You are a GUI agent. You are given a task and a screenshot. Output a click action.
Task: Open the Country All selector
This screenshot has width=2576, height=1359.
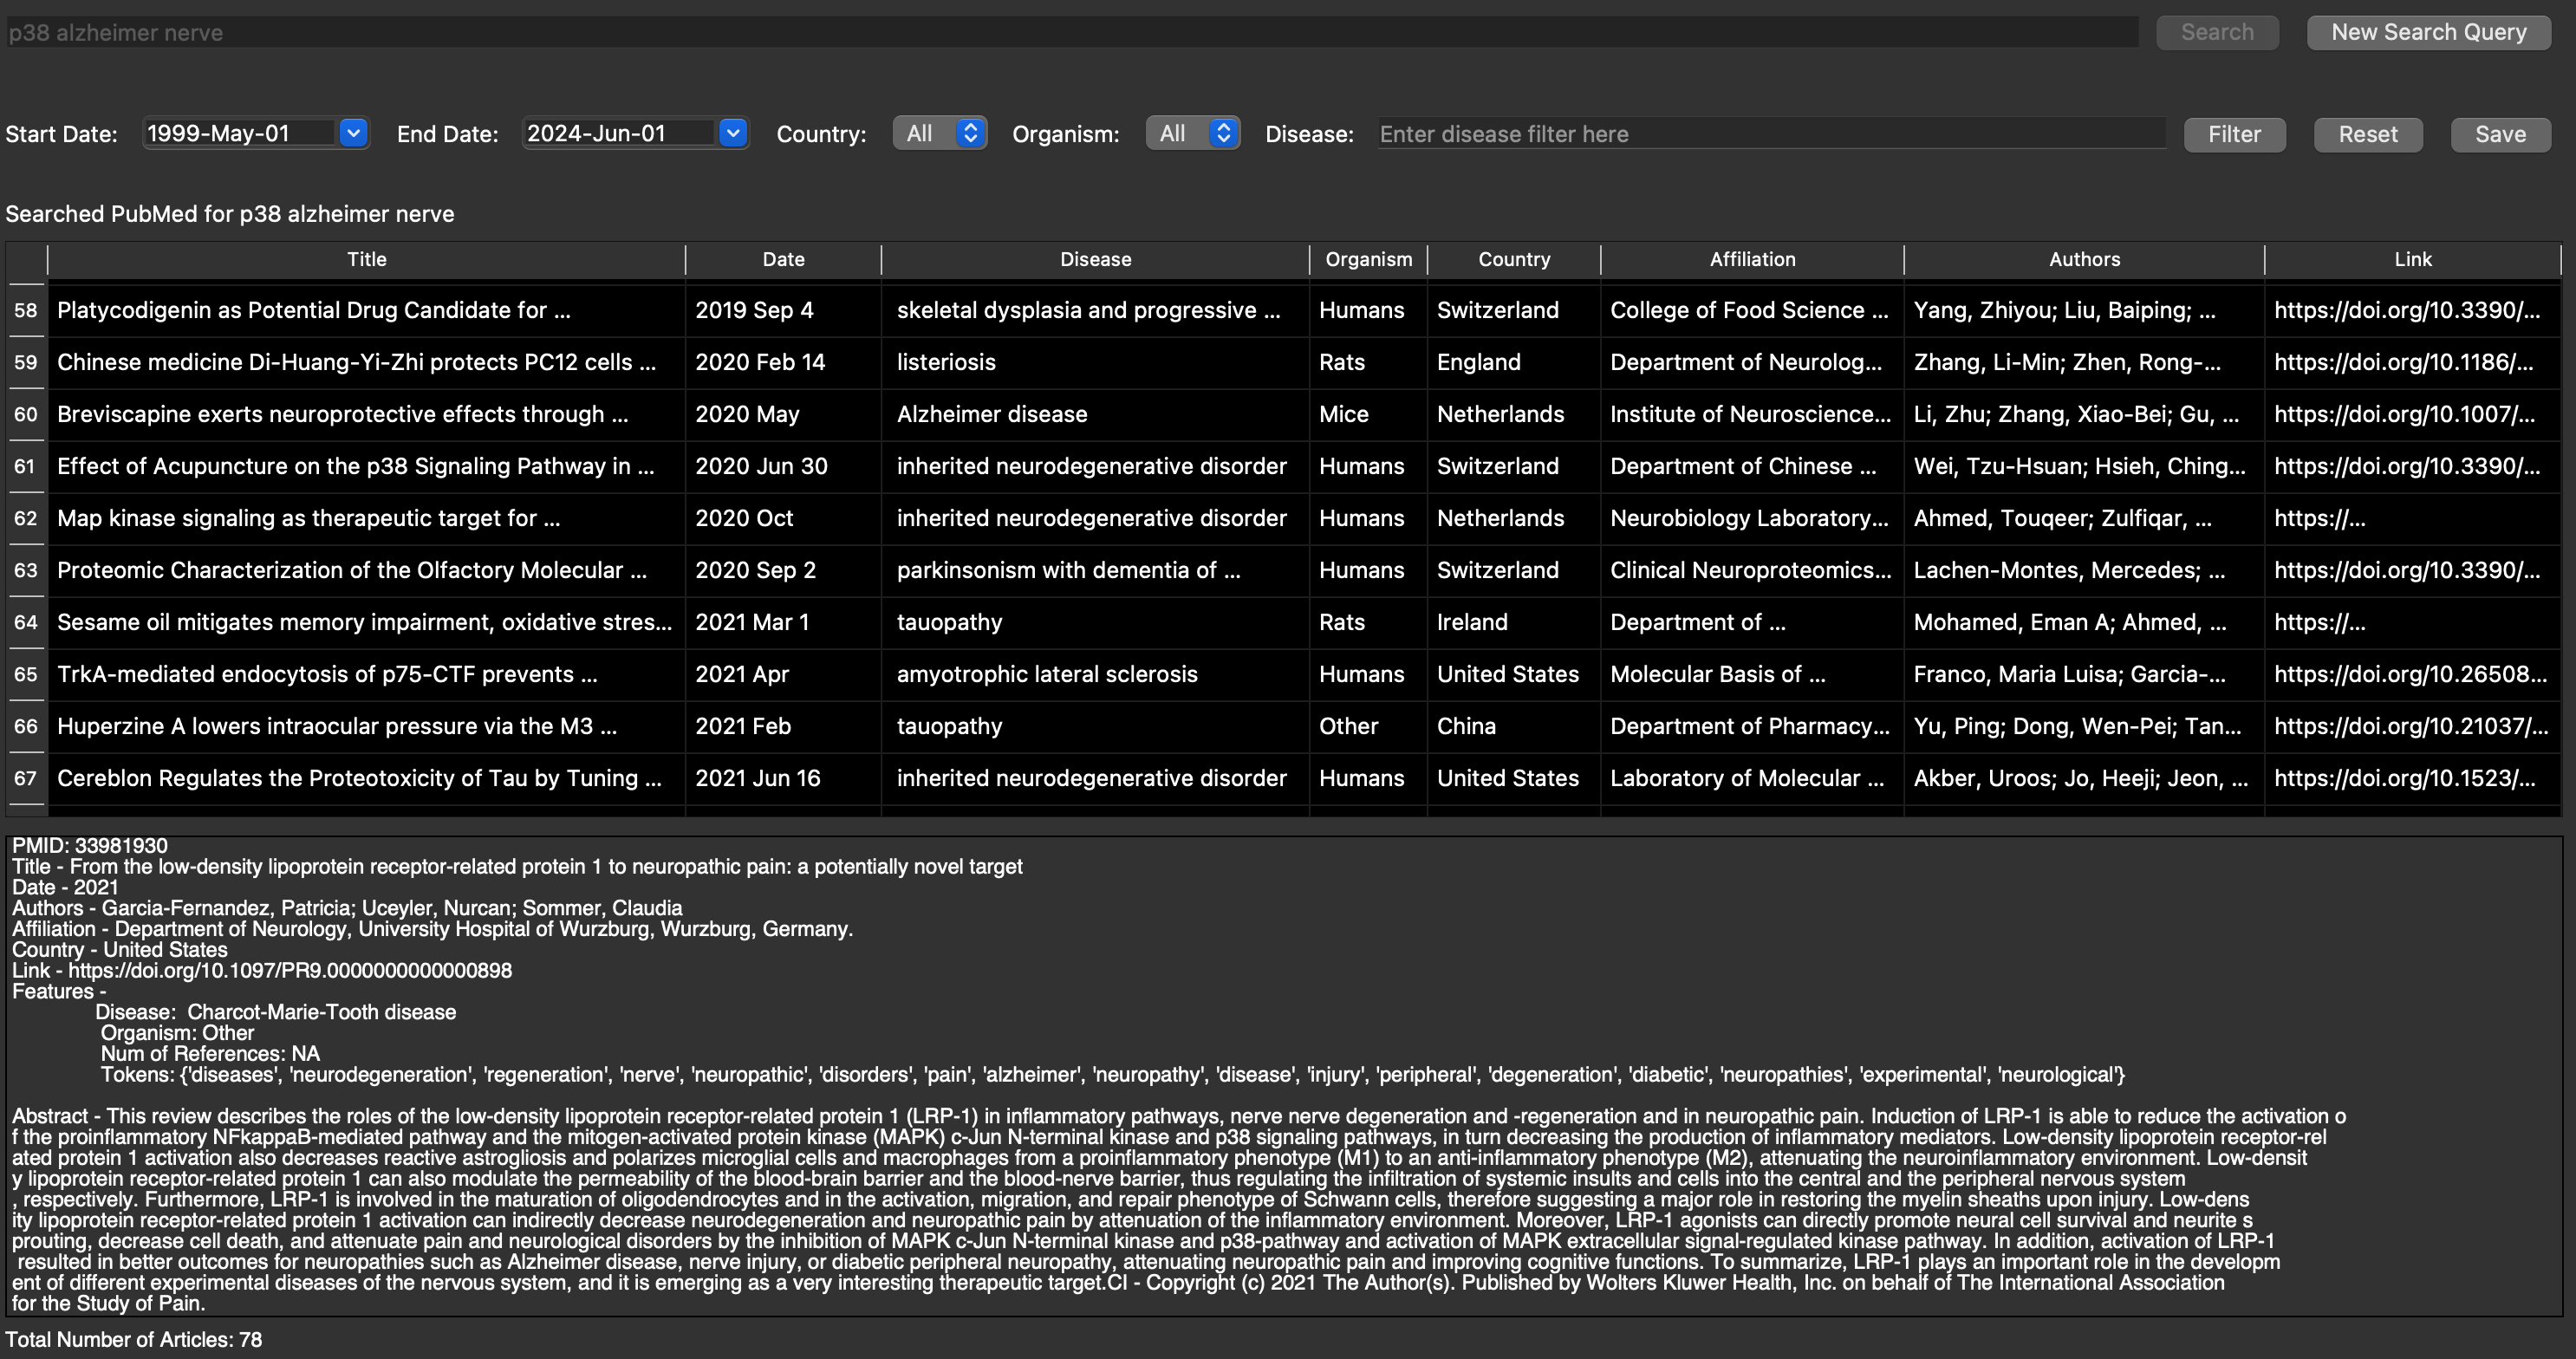pyautogui.click(x=939, y=133)
